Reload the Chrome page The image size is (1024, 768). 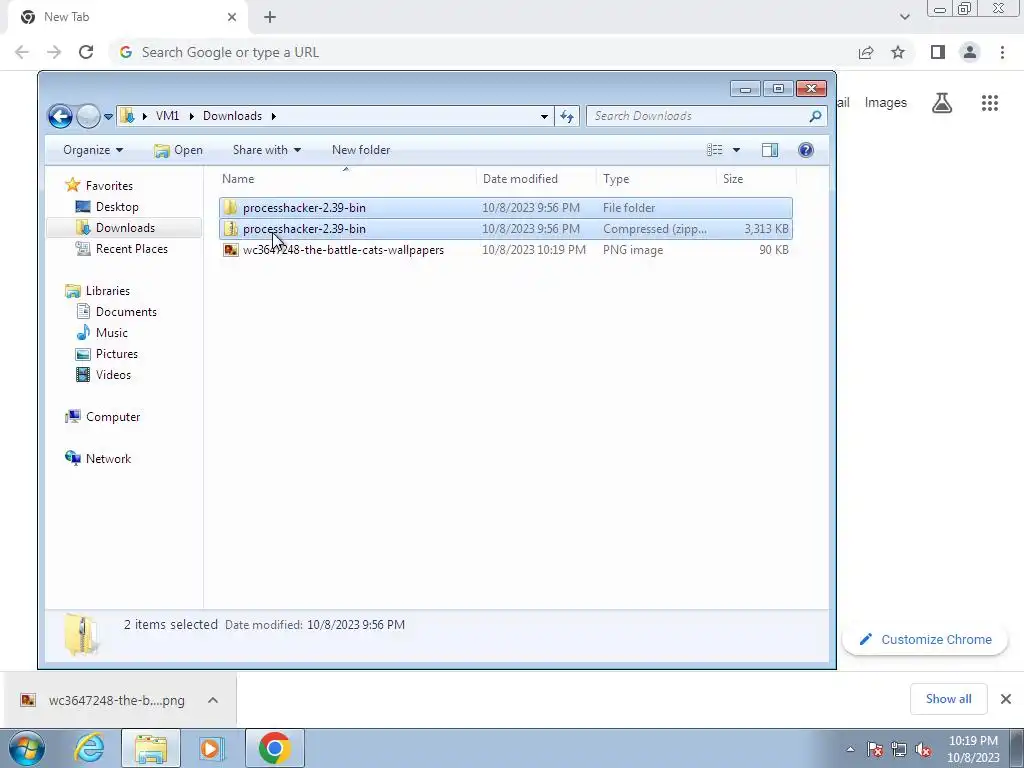86,52
